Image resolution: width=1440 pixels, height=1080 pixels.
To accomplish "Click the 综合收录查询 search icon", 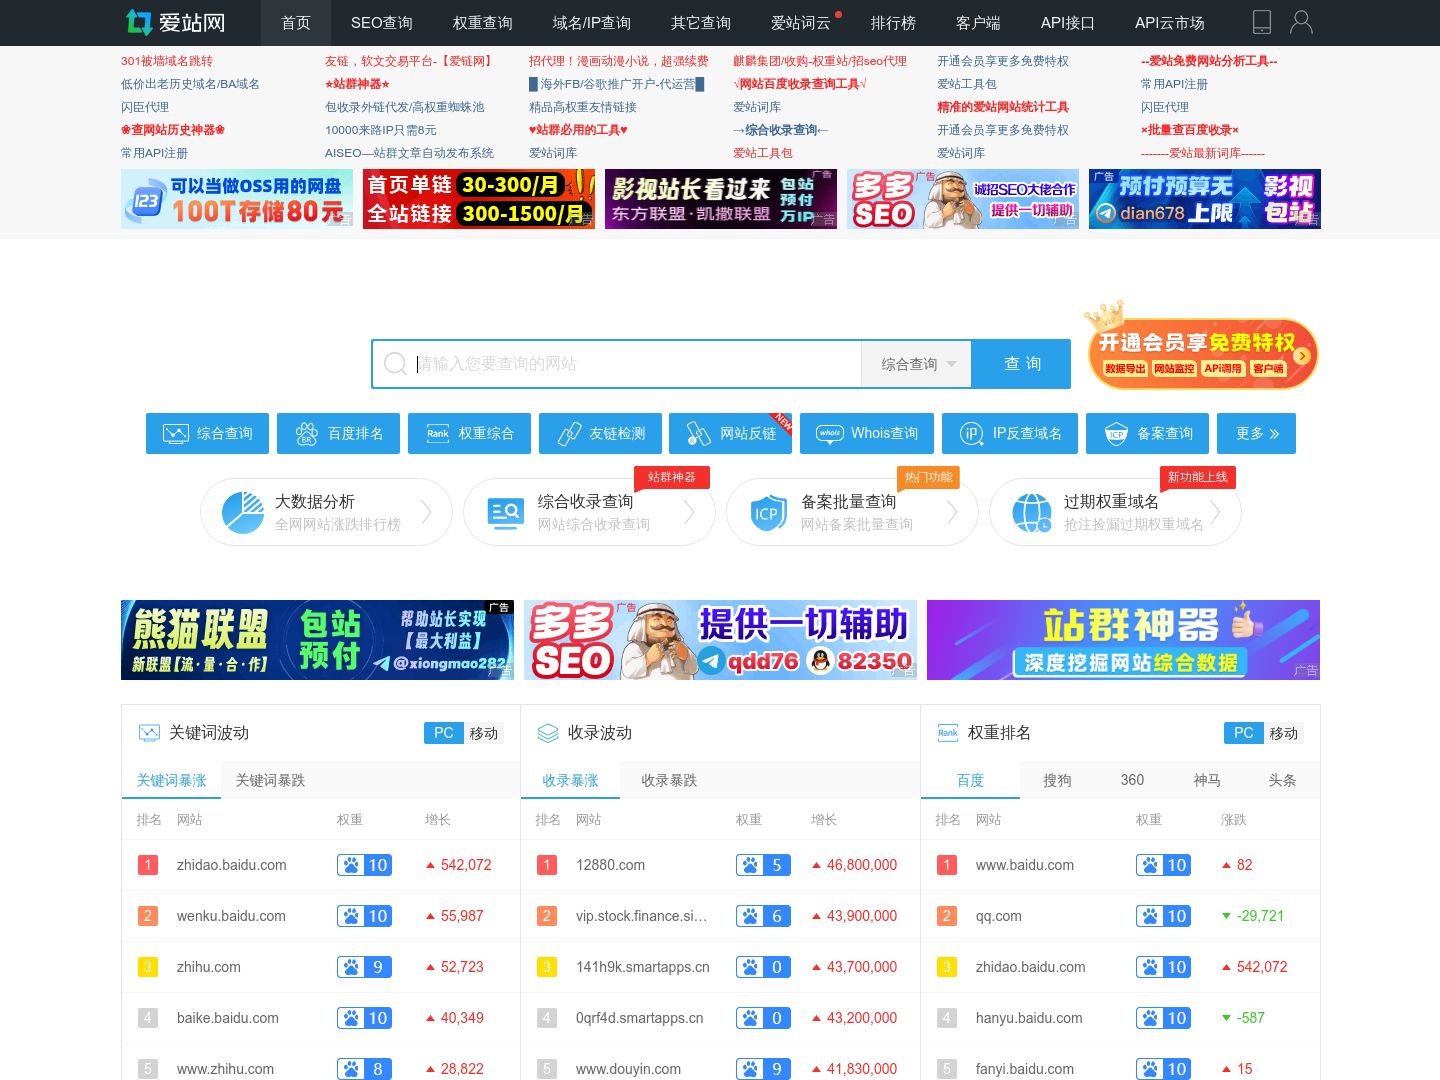I will pos(506,512).
